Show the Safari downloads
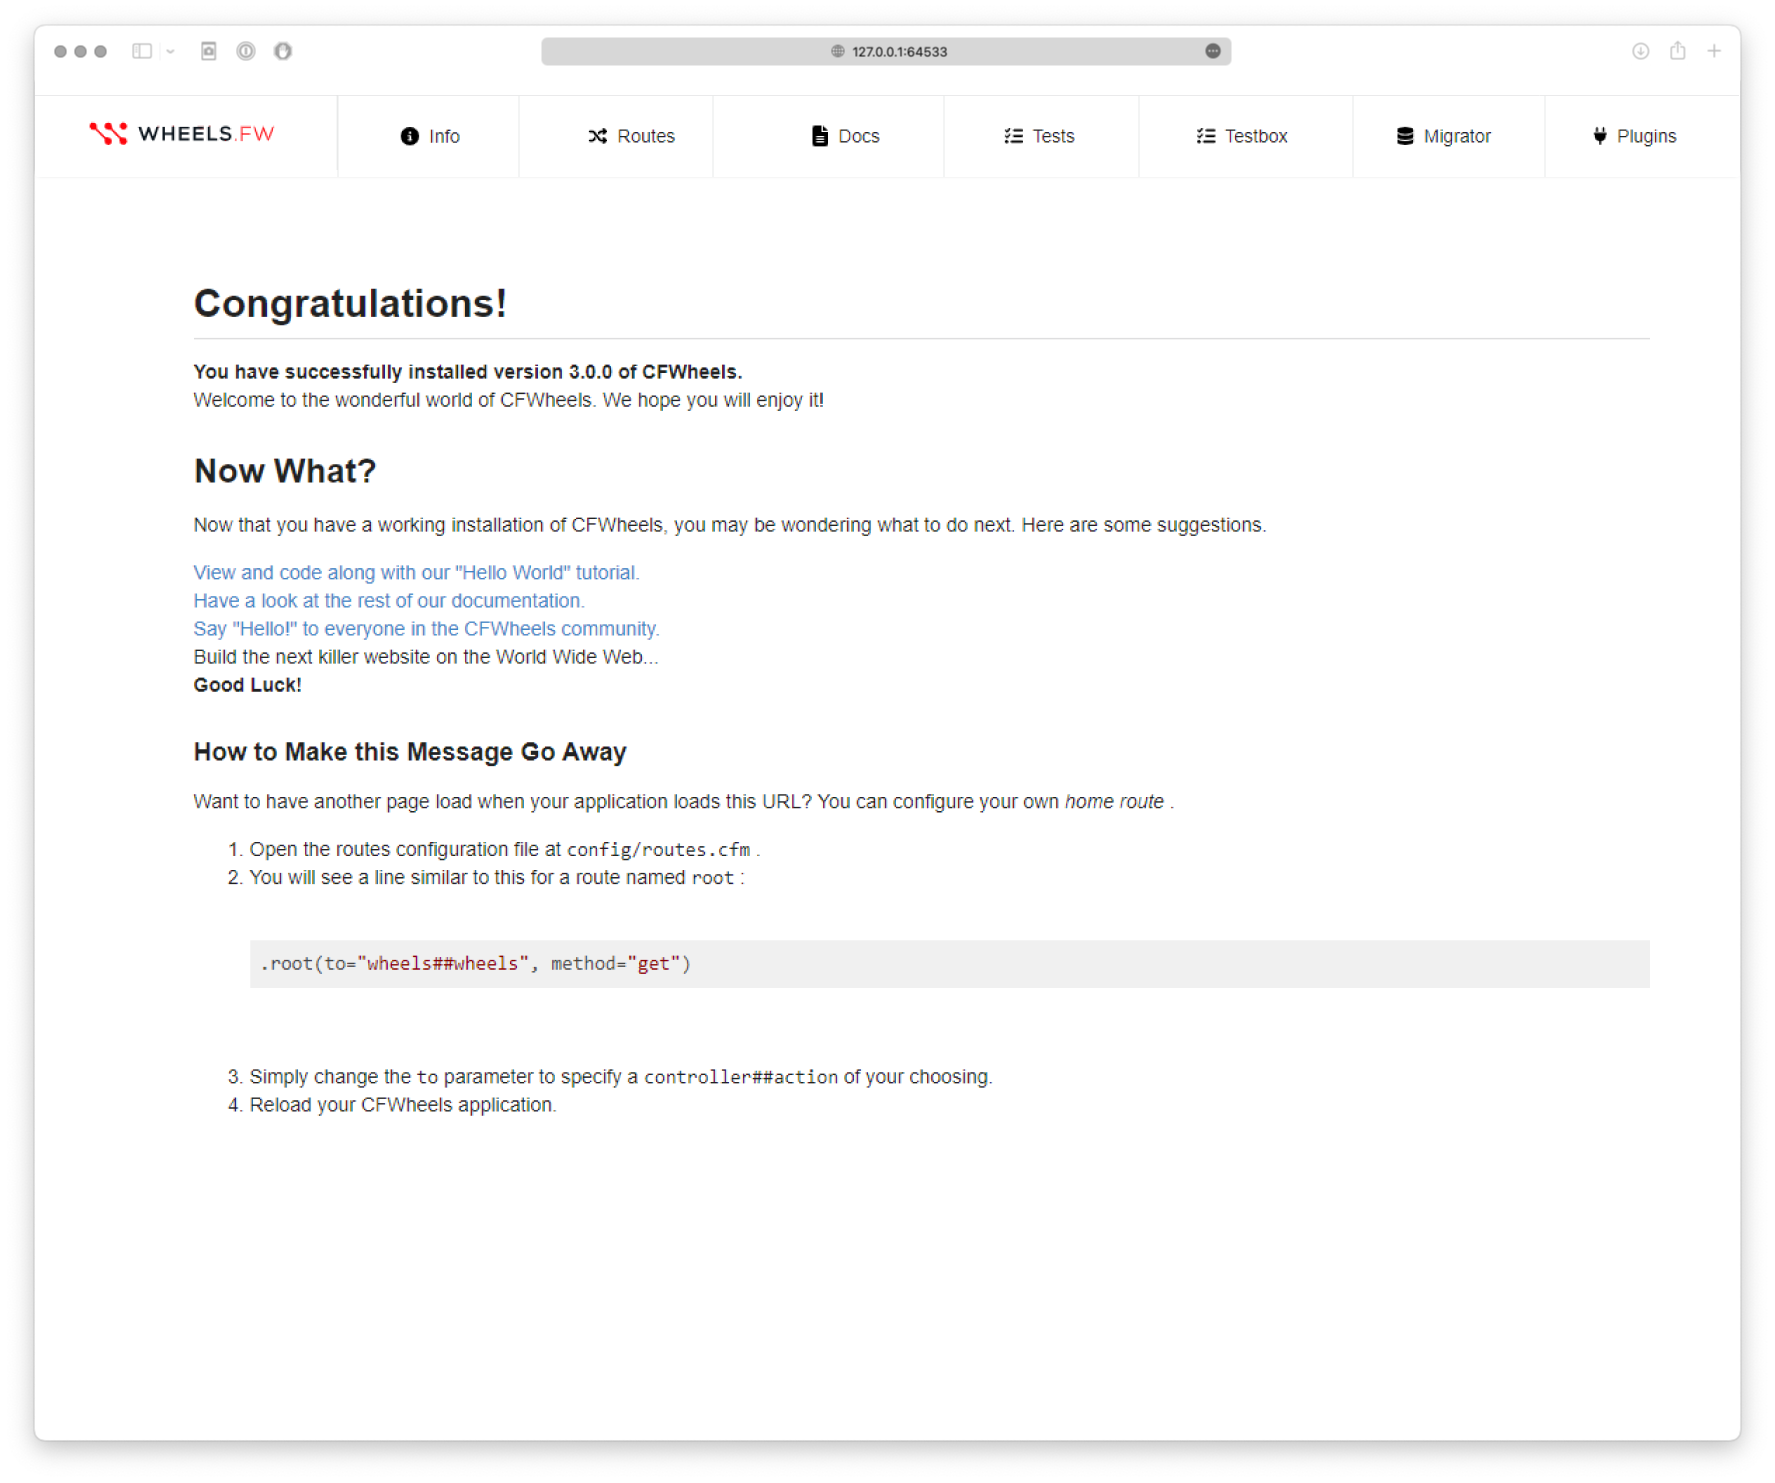 tap(1640, 51)
